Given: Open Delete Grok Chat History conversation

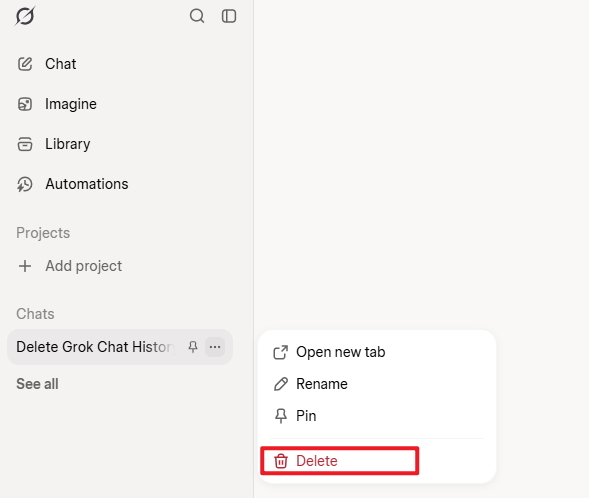Looking at the screenshot, I should tap(95, 347).
